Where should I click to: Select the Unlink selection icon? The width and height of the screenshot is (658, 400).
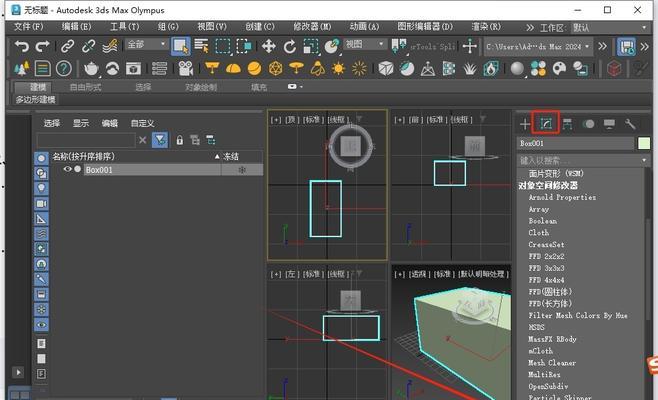pyautogui.click(x=88, y=46)
